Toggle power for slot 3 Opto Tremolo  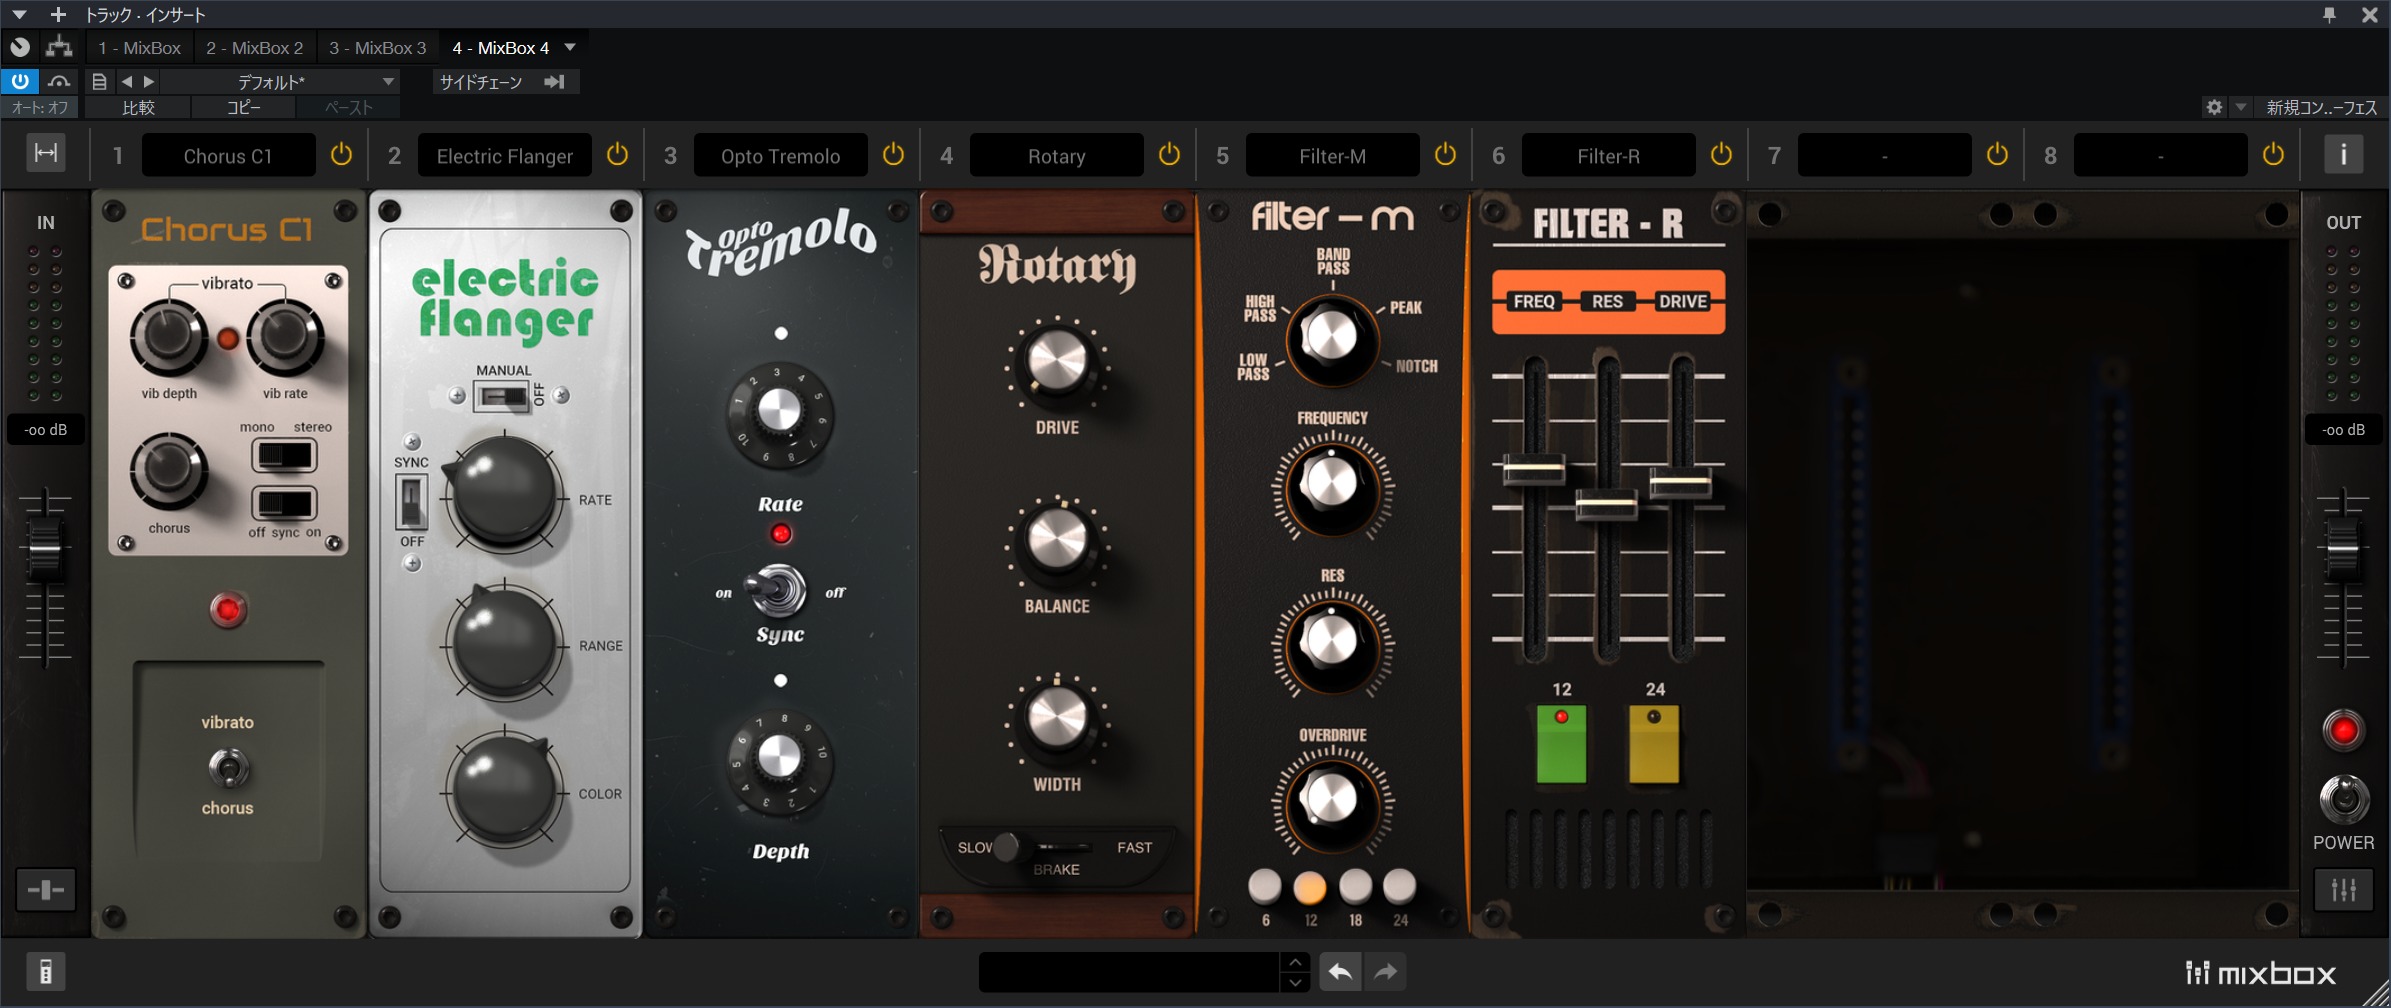pyautogui.click(x=893, y=155)
